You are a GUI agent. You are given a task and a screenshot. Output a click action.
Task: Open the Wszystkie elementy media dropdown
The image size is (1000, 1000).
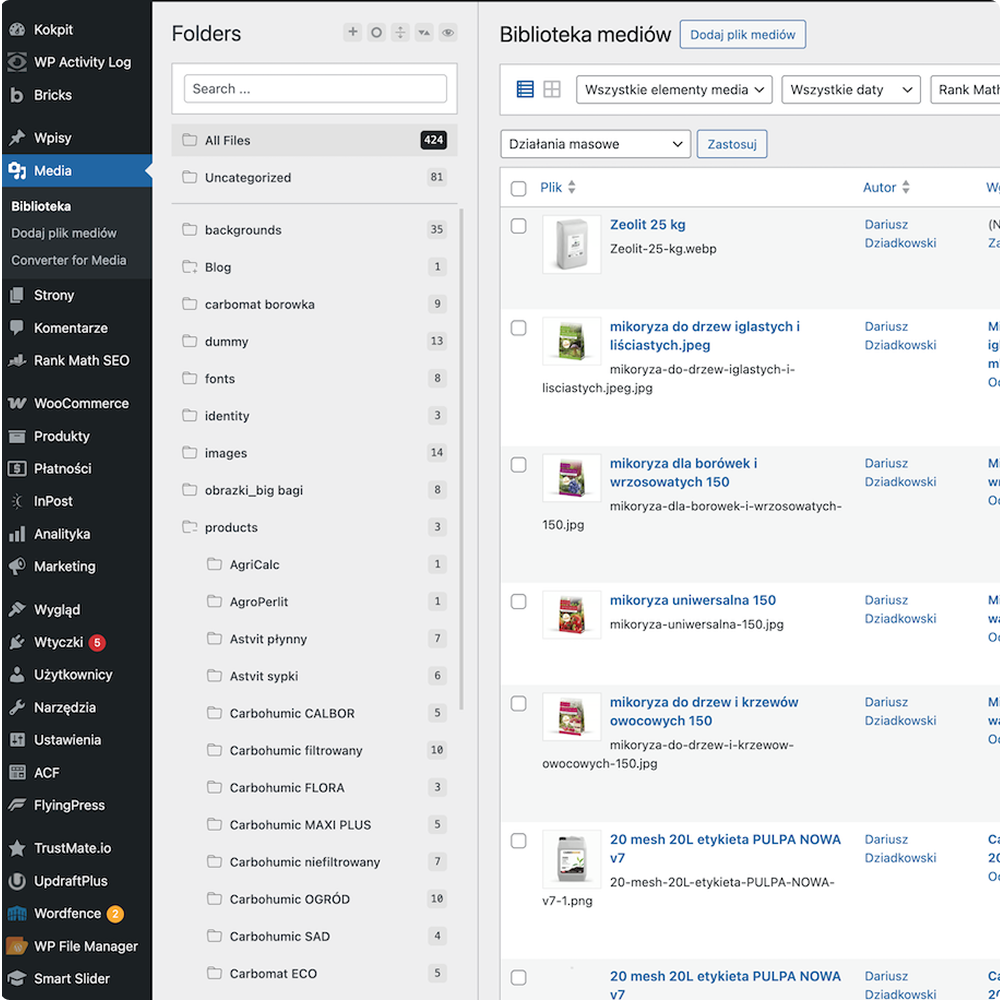click(674, 90)
